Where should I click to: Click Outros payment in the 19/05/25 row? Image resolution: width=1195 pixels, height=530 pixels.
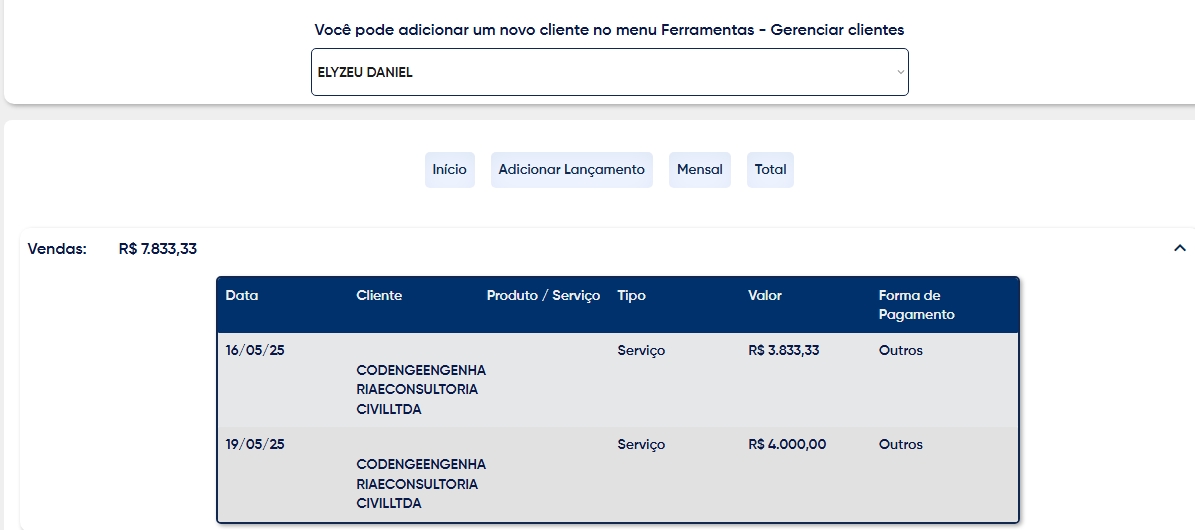[x=900, y=445]
